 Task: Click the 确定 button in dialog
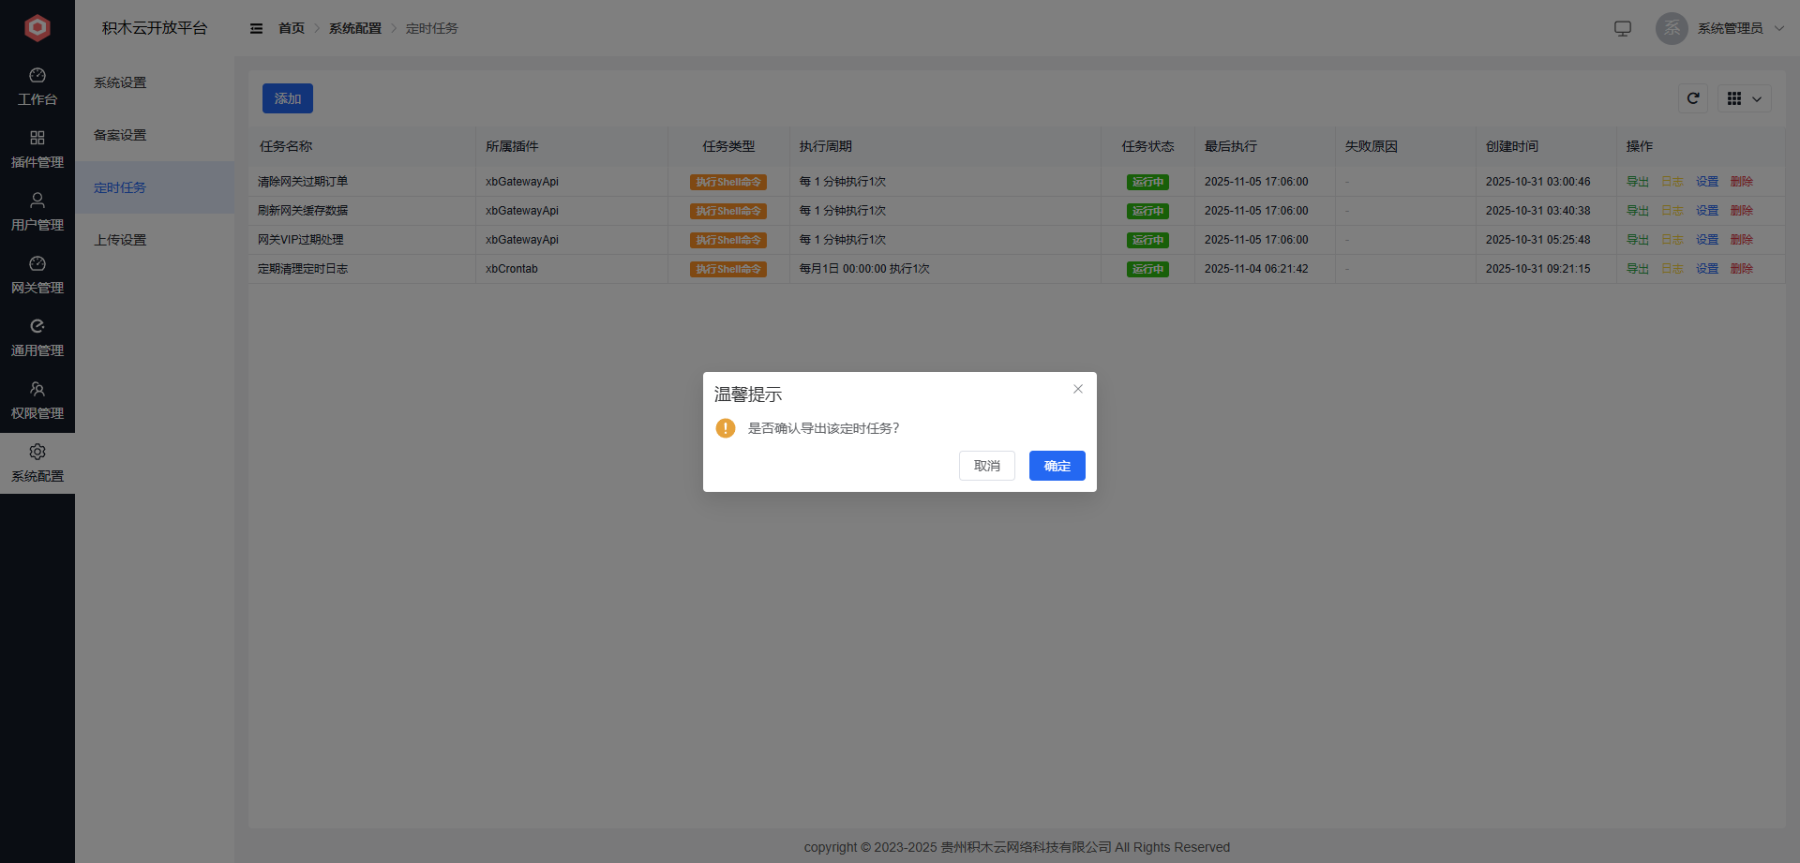(1056, 466)
